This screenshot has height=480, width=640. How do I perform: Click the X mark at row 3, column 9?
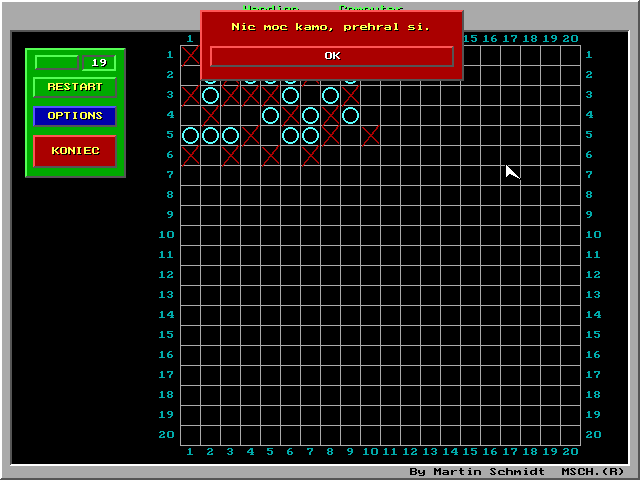tap(350, 96)
